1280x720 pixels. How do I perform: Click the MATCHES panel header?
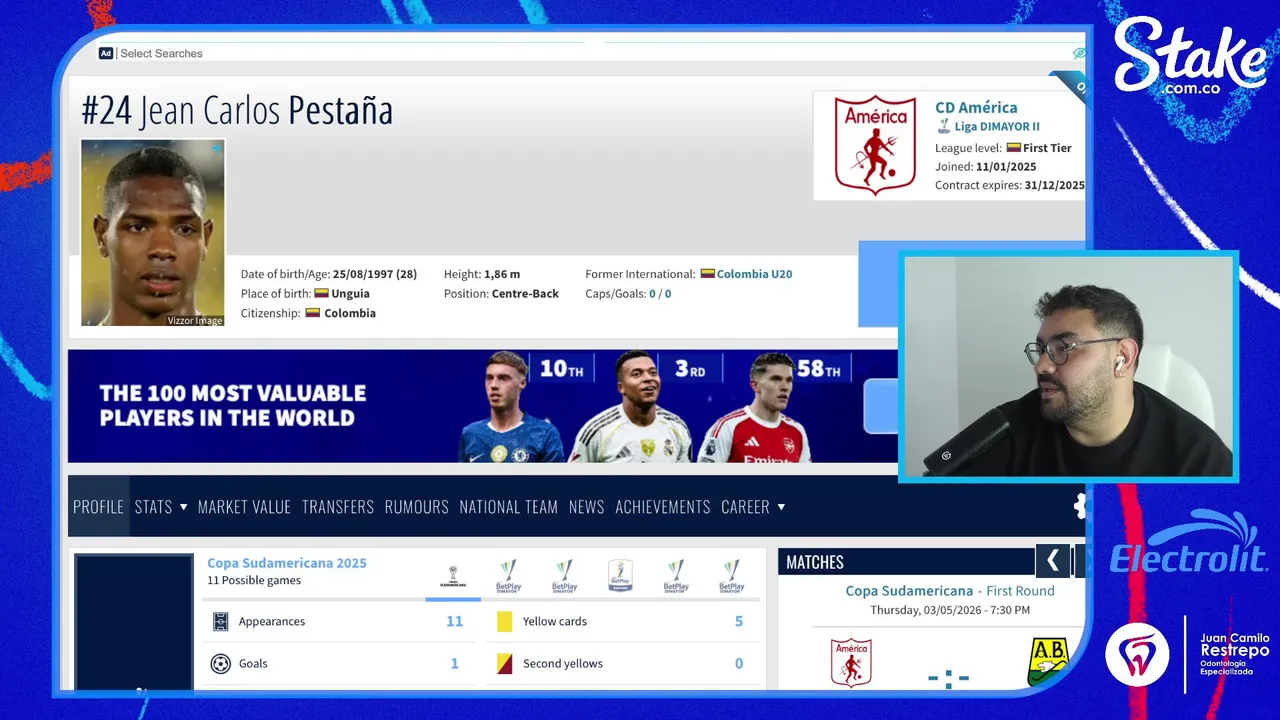pyautogui.click(x=906, y=562)
